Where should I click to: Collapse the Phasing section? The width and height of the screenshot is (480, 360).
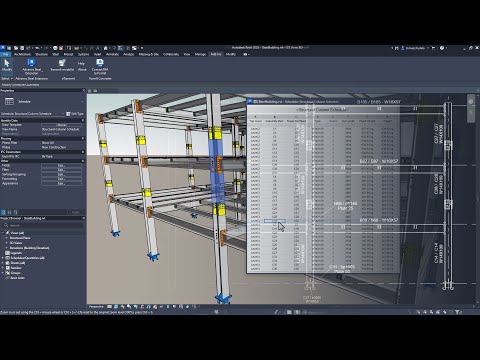[83, 138]
